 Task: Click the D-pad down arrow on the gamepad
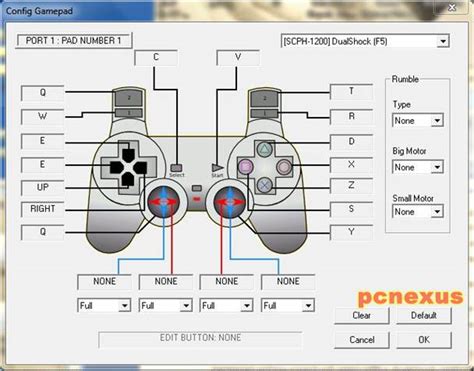click(x=128, y=179)
